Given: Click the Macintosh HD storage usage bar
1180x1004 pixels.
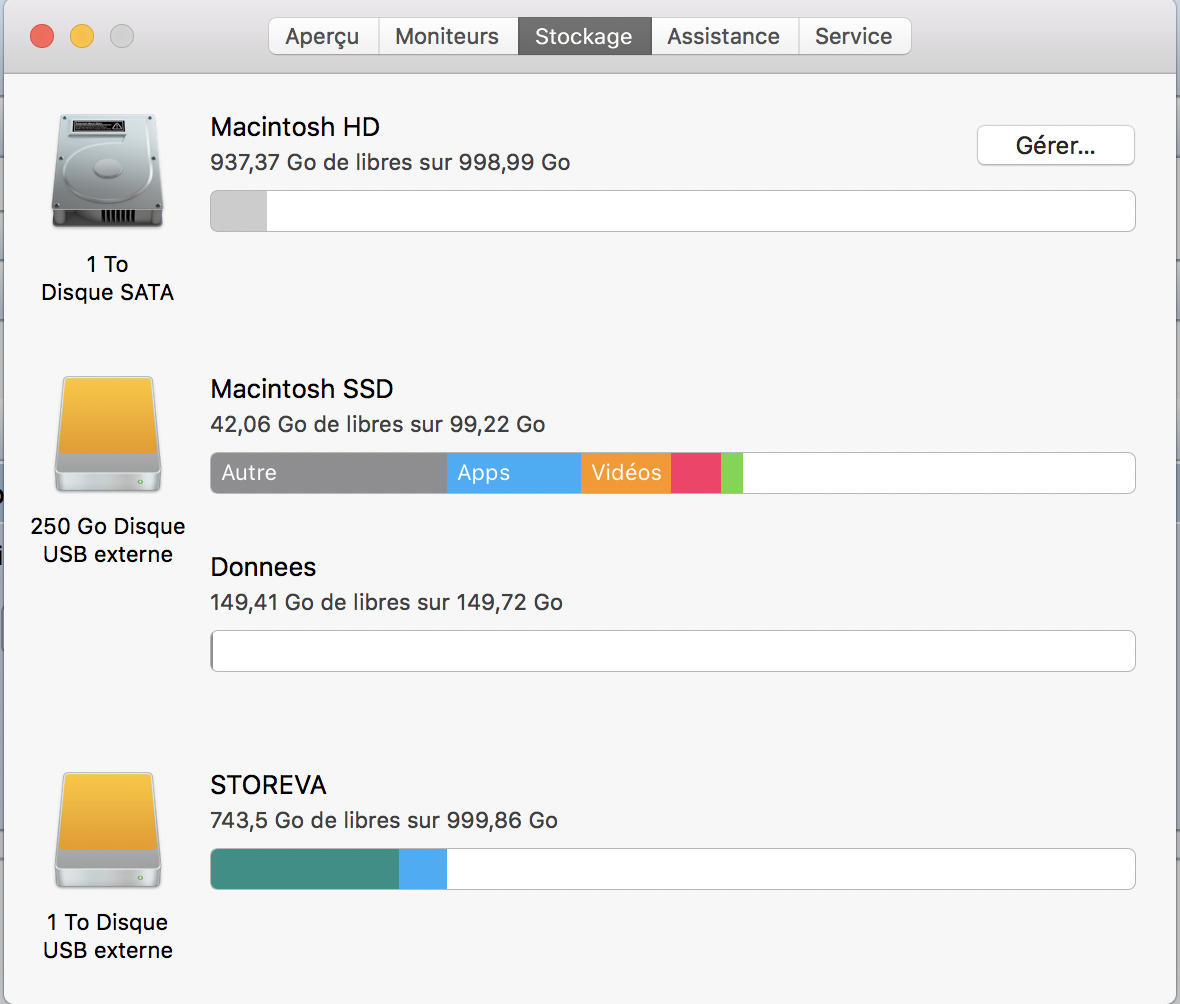Looking at the screenshot, I should pos(672,211).
